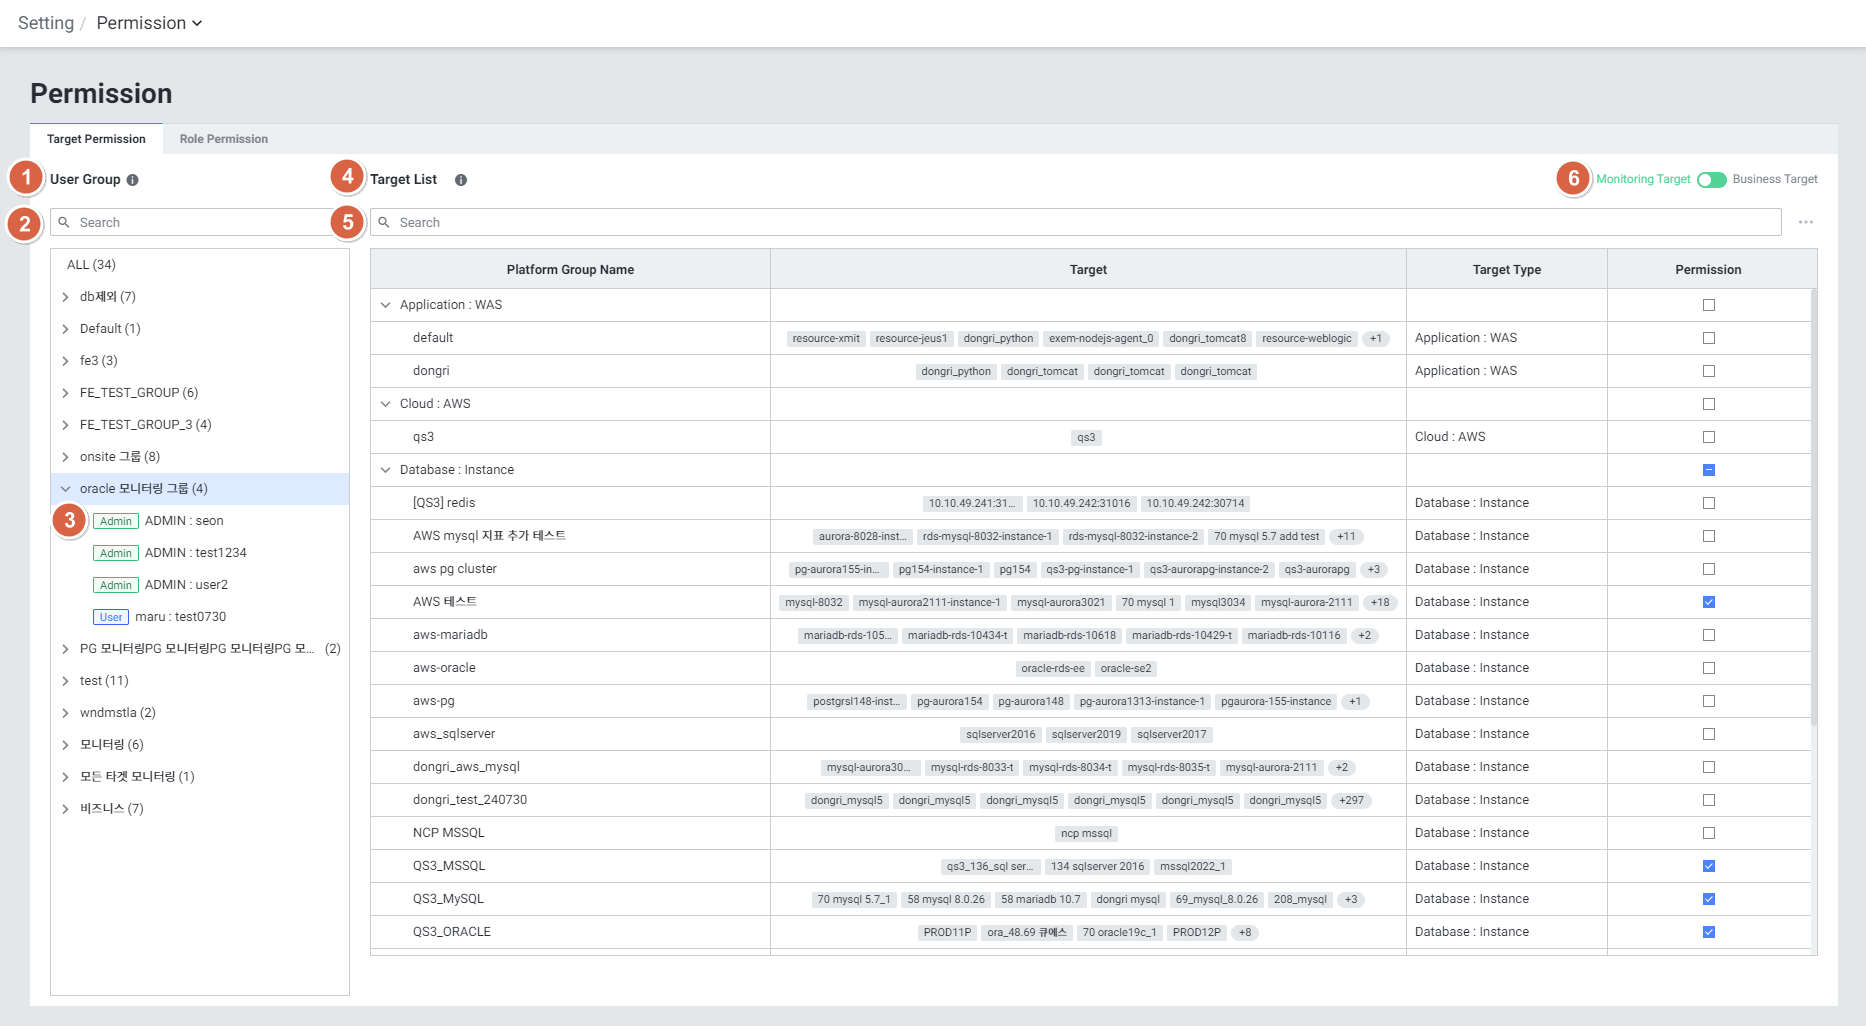Check permission box for aws-oracle row
The height and width of the screenshot is (1026, 1866).
[1708, 668]
